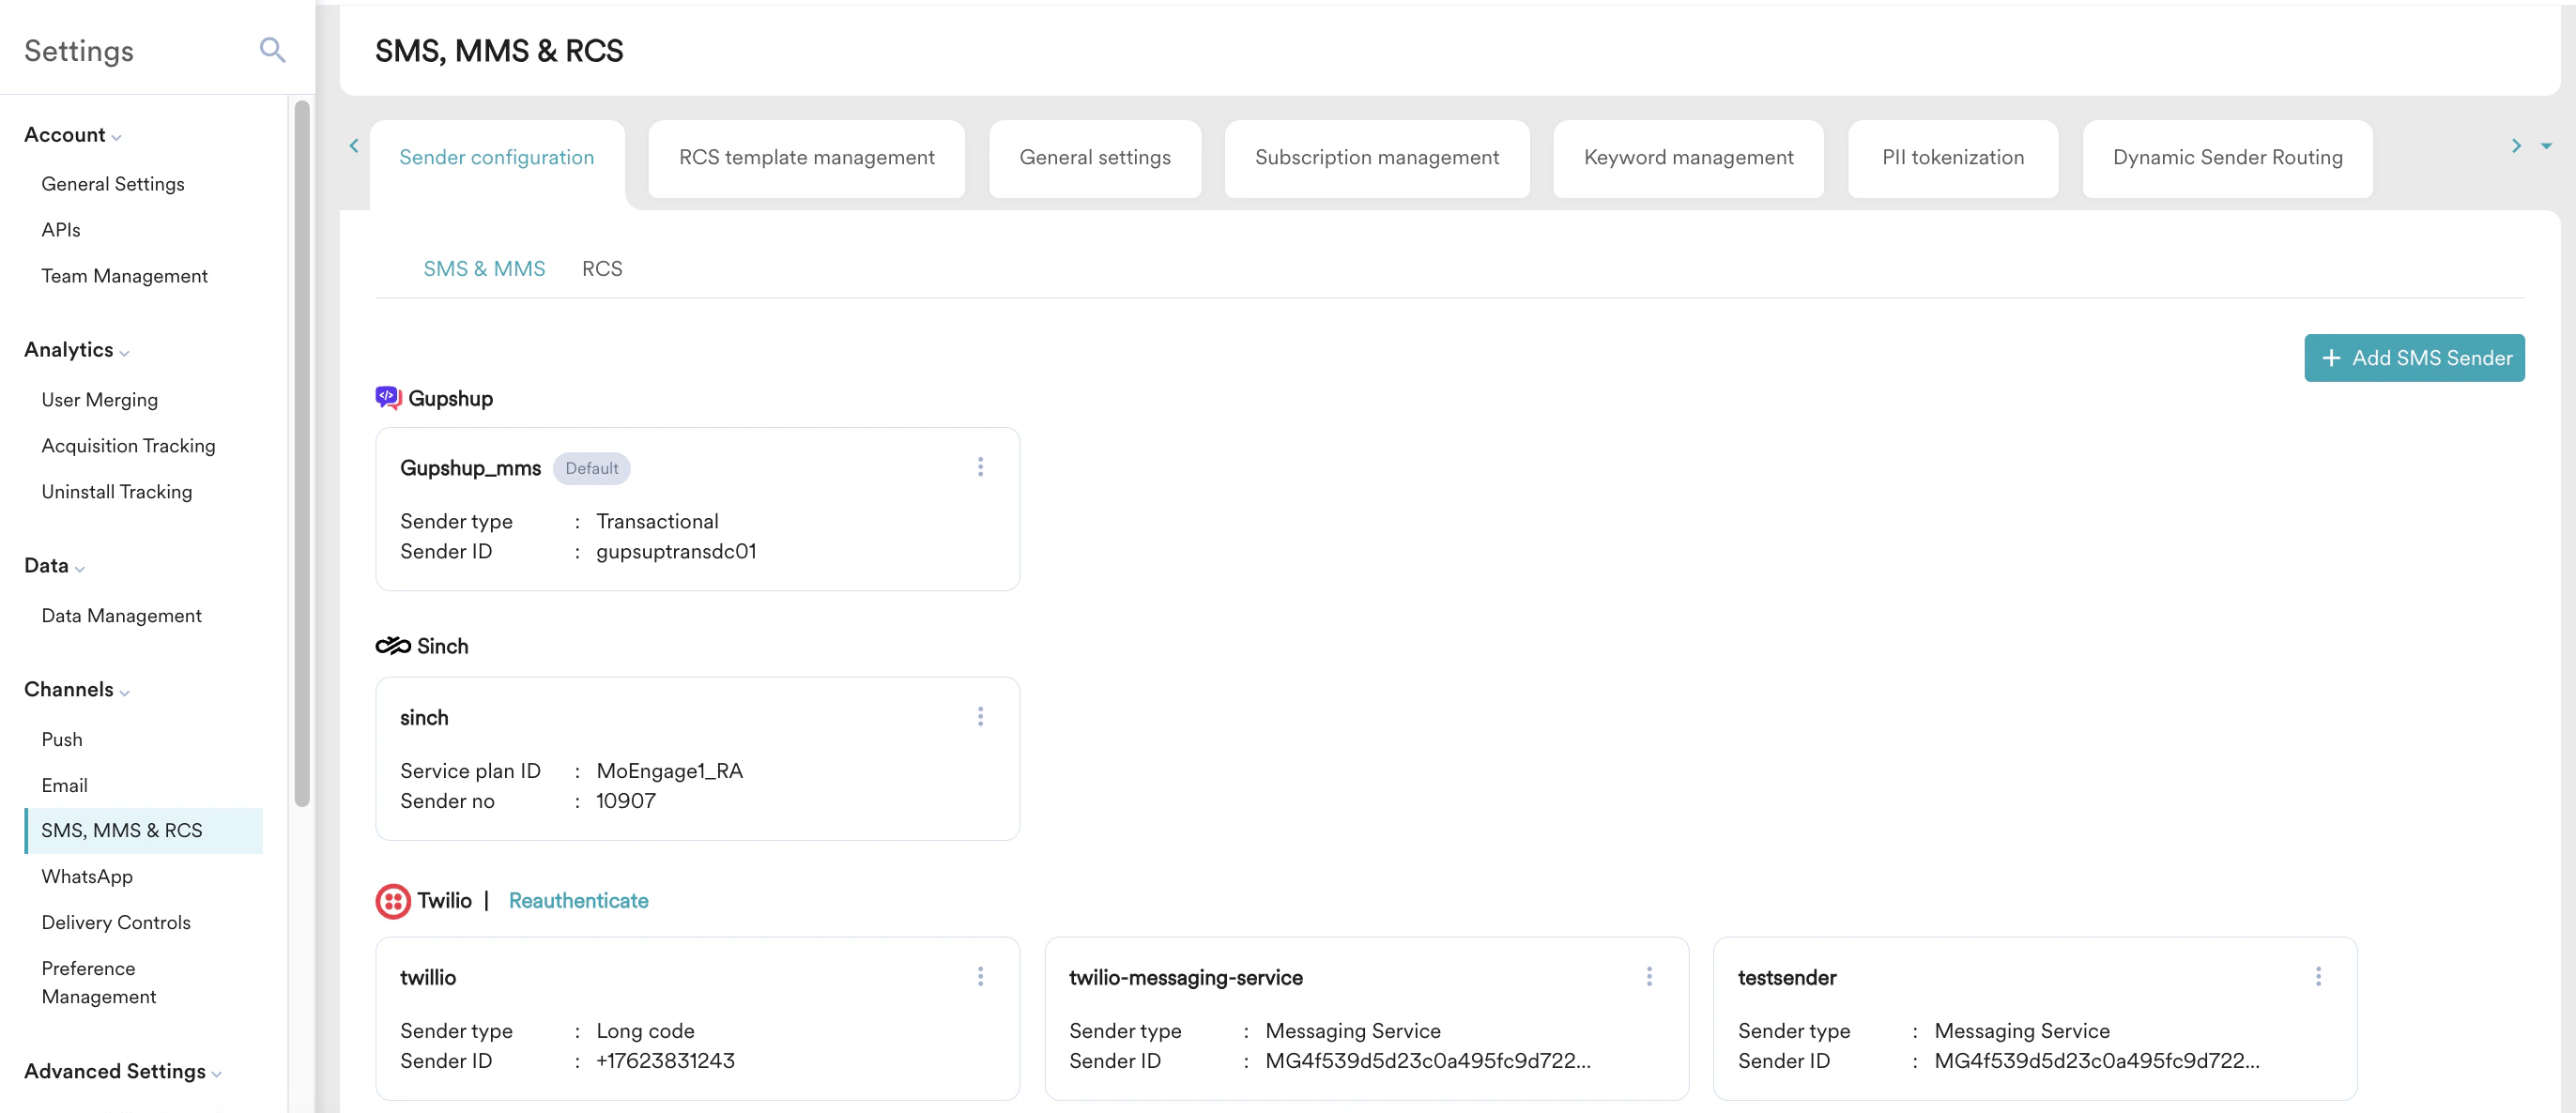
Task: Open the Gupshup_mms card options menu
Action: tap(980, 466)
